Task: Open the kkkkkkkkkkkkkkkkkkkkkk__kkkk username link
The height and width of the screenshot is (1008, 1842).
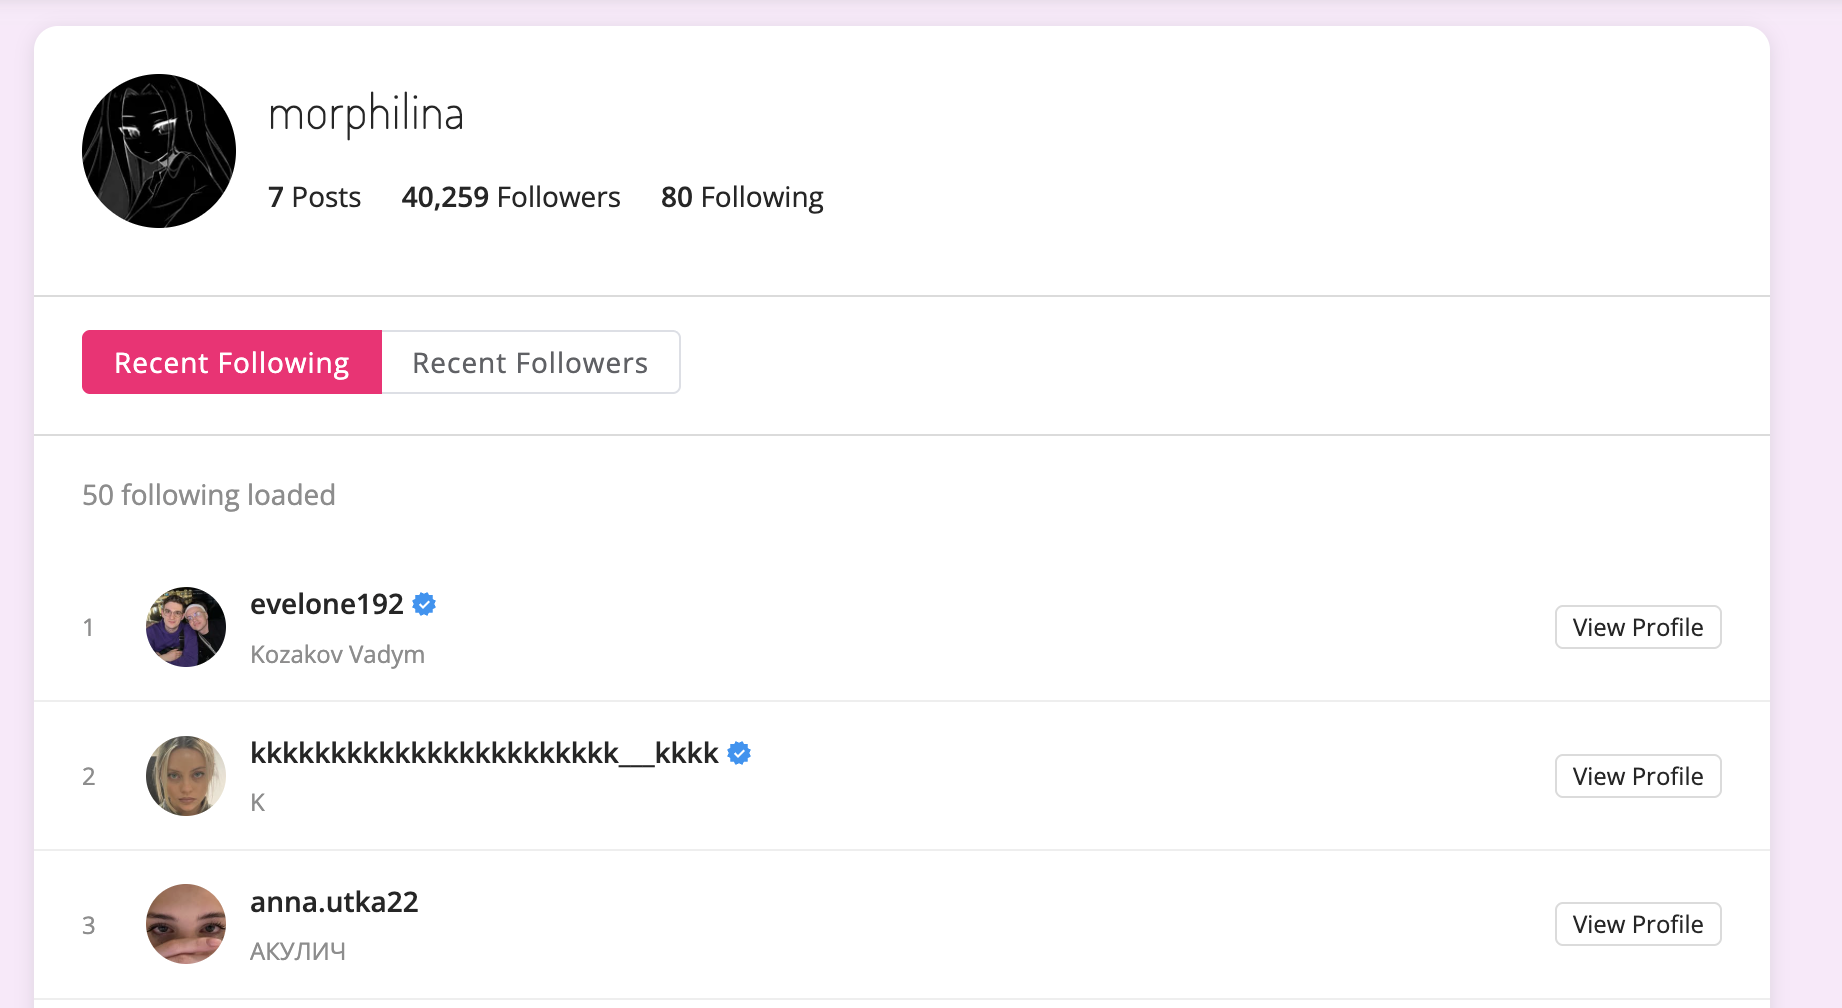Action: click(484, 753)
